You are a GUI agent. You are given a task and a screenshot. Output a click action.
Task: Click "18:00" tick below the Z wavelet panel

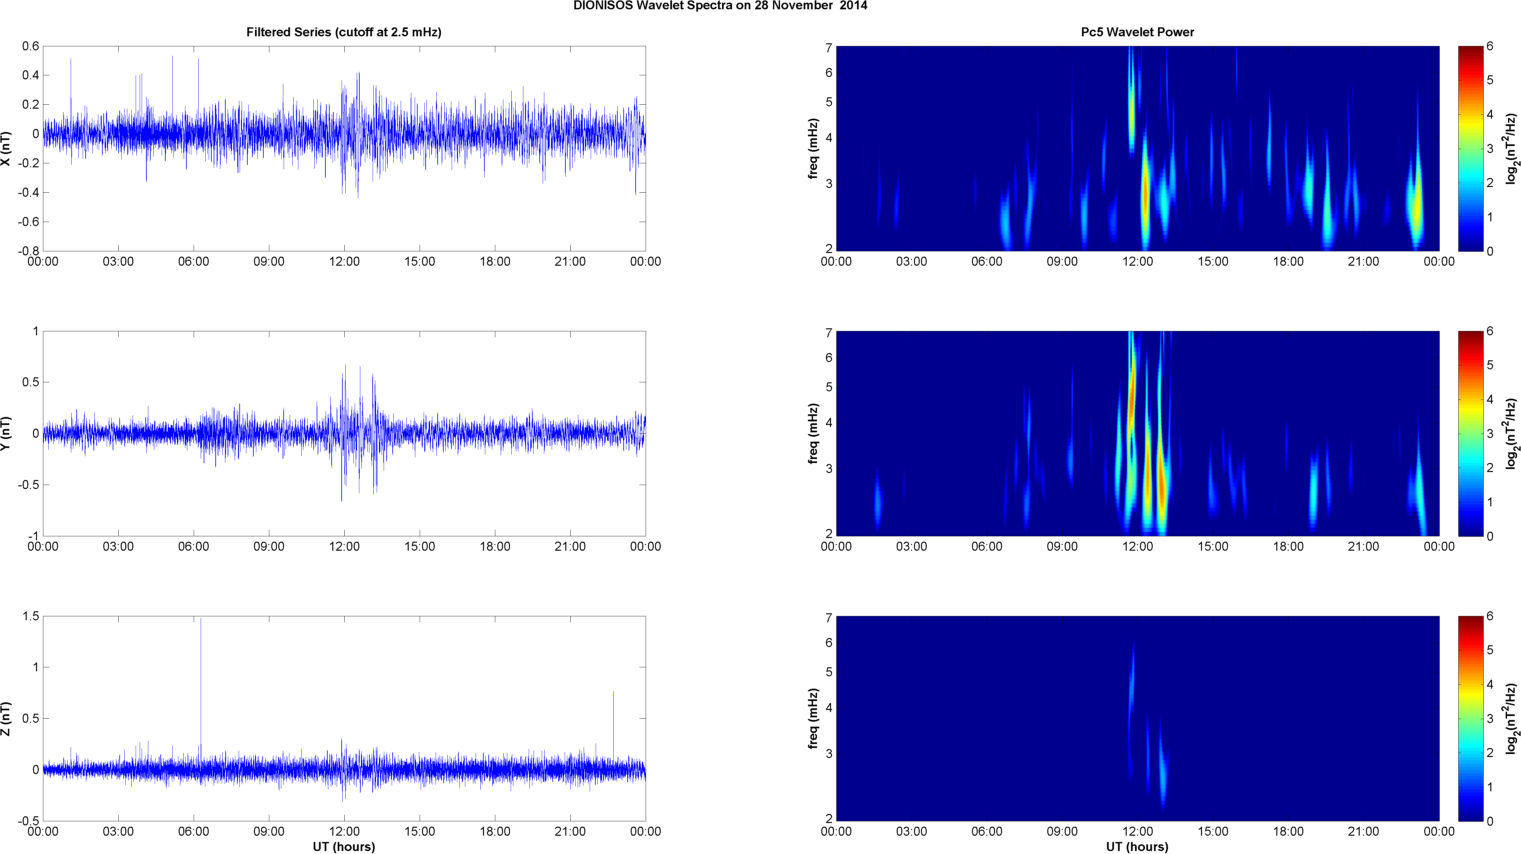(x=1288, y=832)
